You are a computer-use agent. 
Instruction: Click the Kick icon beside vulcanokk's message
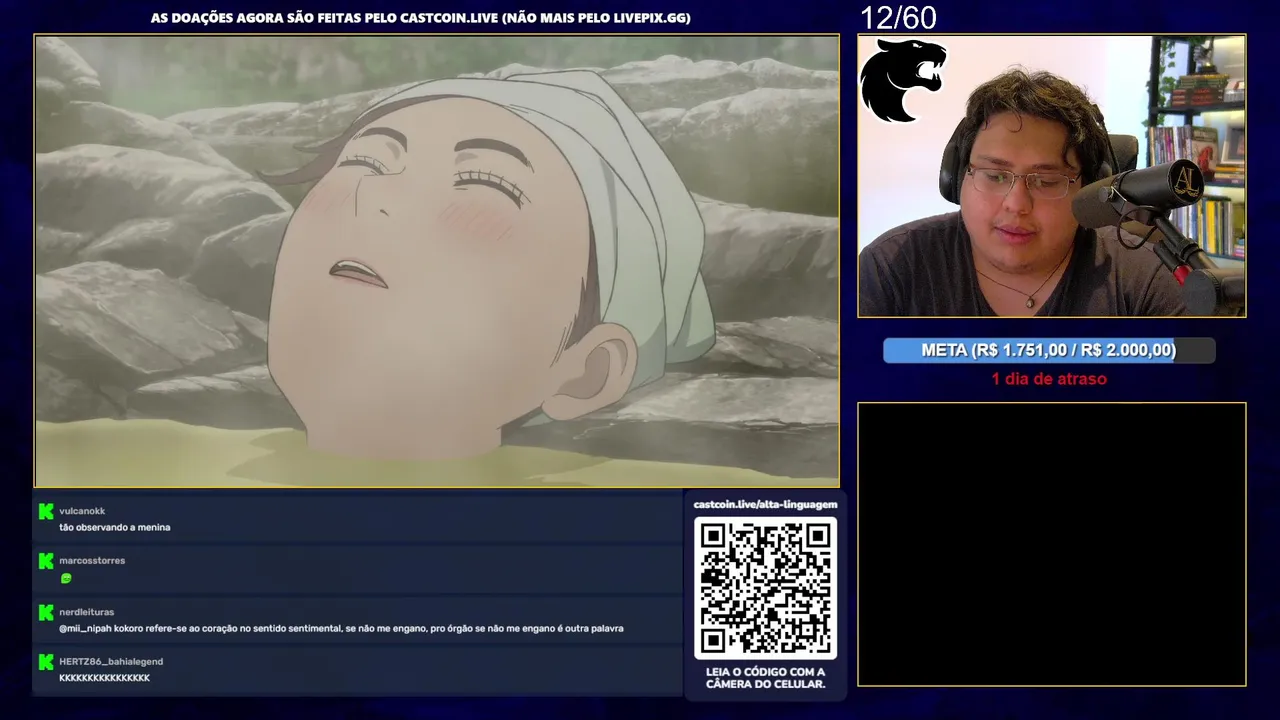coord(45,511)
